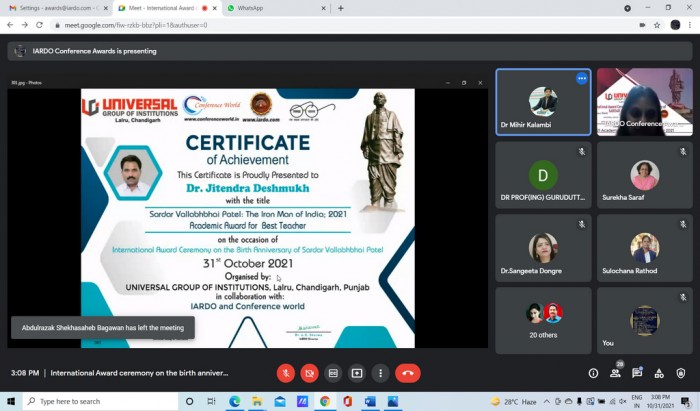Open the Activities icon
The image size is (700, 411).
coord(659,373)
